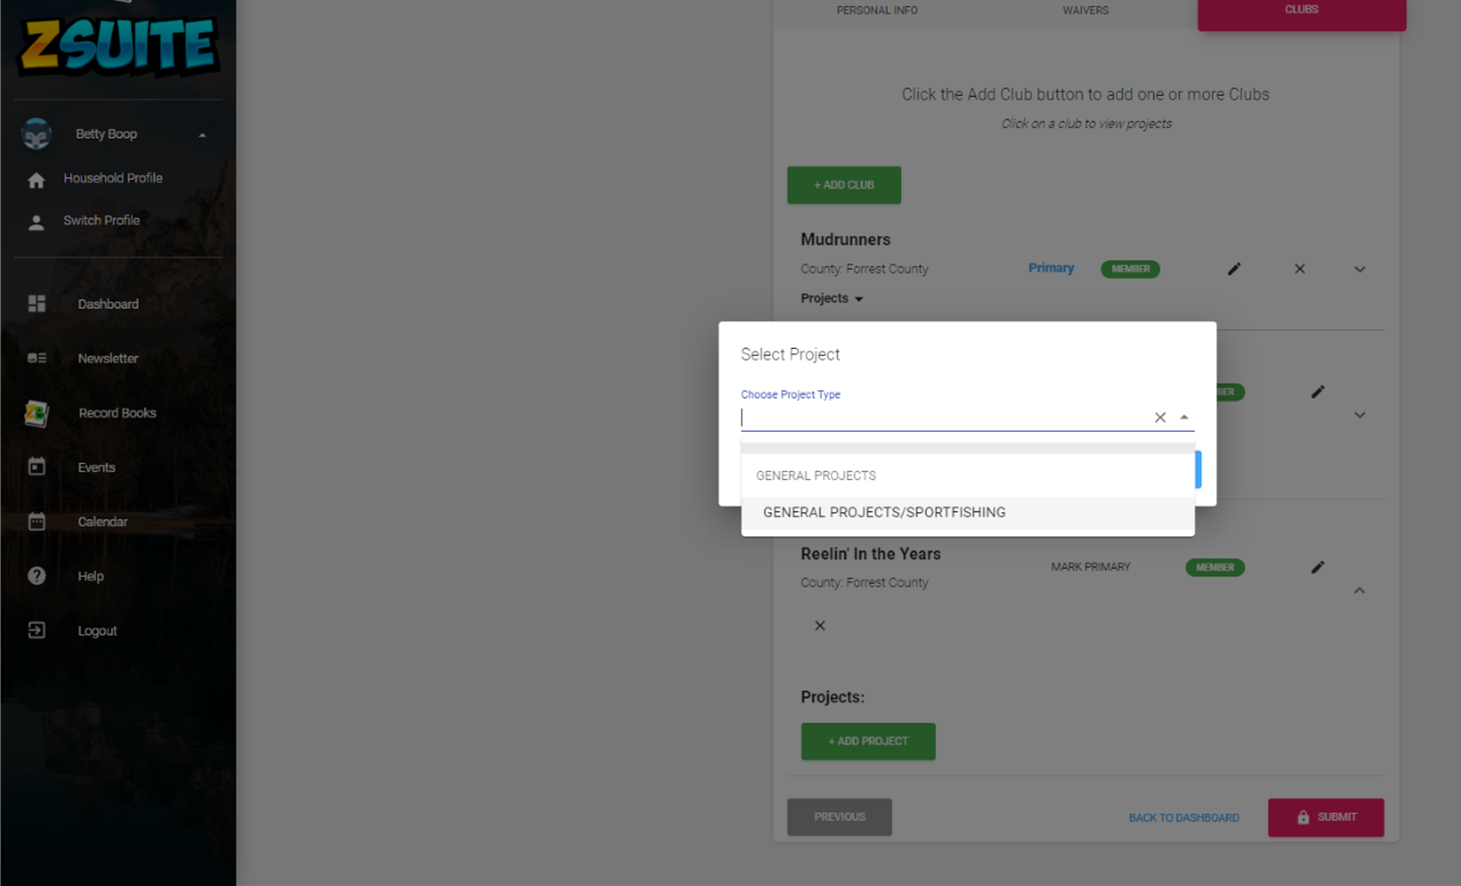This screenshot has width=1461, height=886.
Task: Click the Add Club button
Action: pyautogui.click(x=844, y=185)
